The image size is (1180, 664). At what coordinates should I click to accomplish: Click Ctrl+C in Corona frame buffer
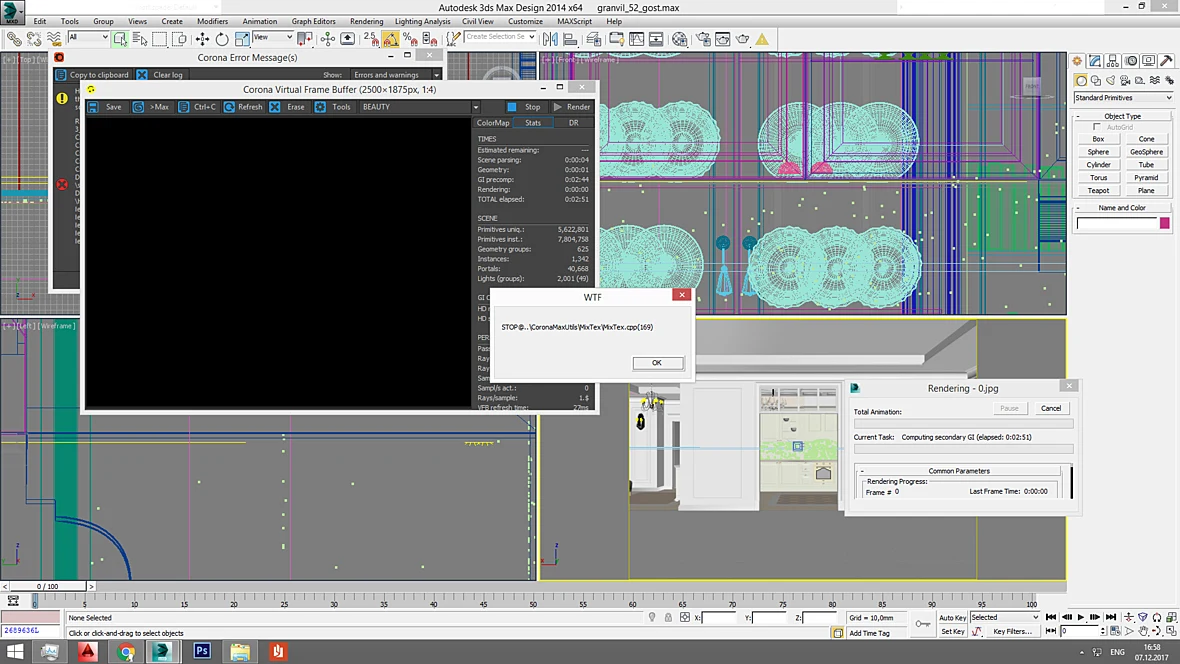click(x=197, y=107)
